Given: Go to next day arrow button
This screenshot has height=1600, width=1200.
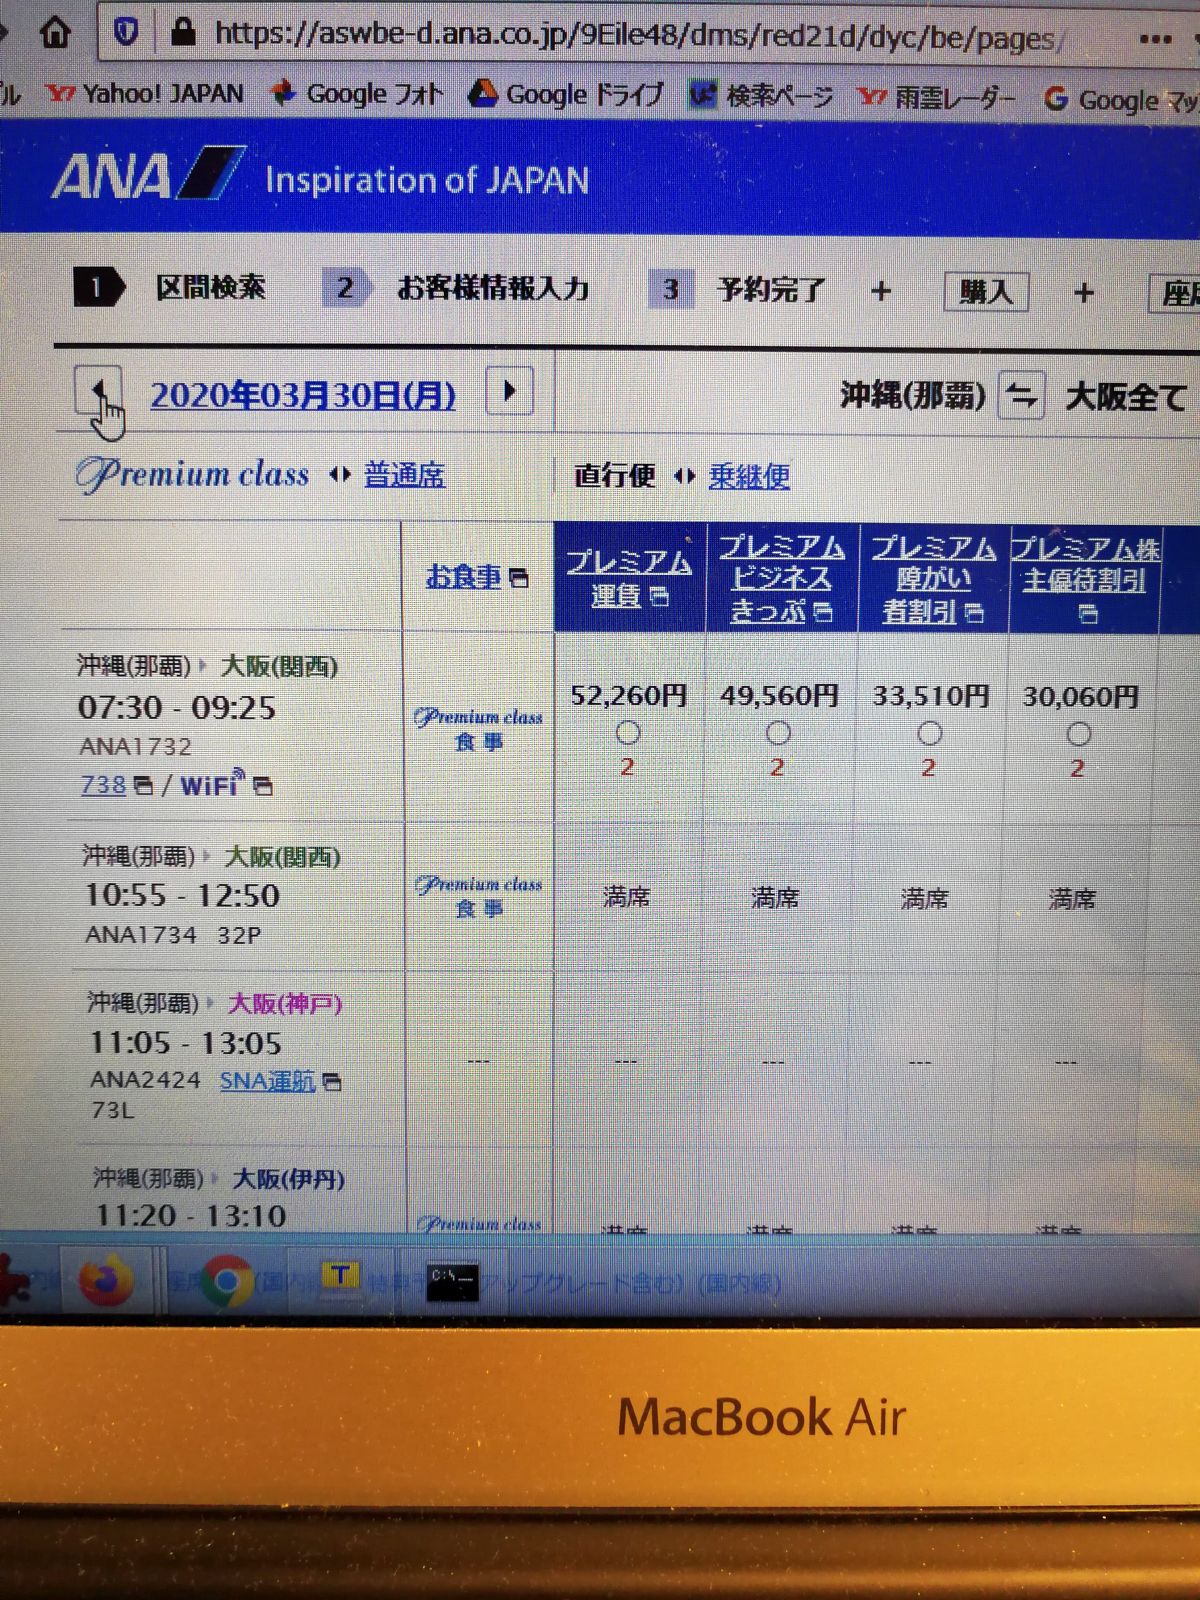Looking at the screenshot, I should [509, 390].
